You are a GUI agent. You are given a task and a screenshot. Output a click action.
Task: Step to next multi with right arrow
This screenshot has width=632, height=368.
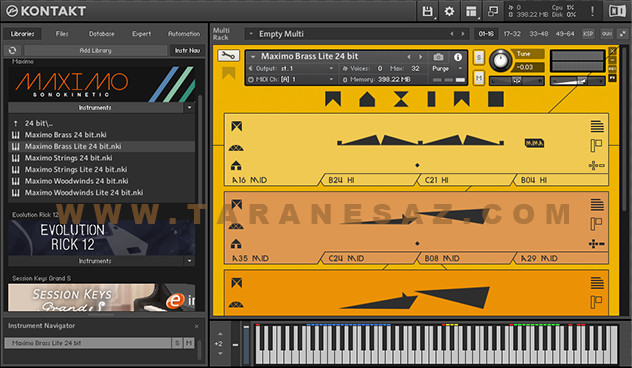click(463, 34)
